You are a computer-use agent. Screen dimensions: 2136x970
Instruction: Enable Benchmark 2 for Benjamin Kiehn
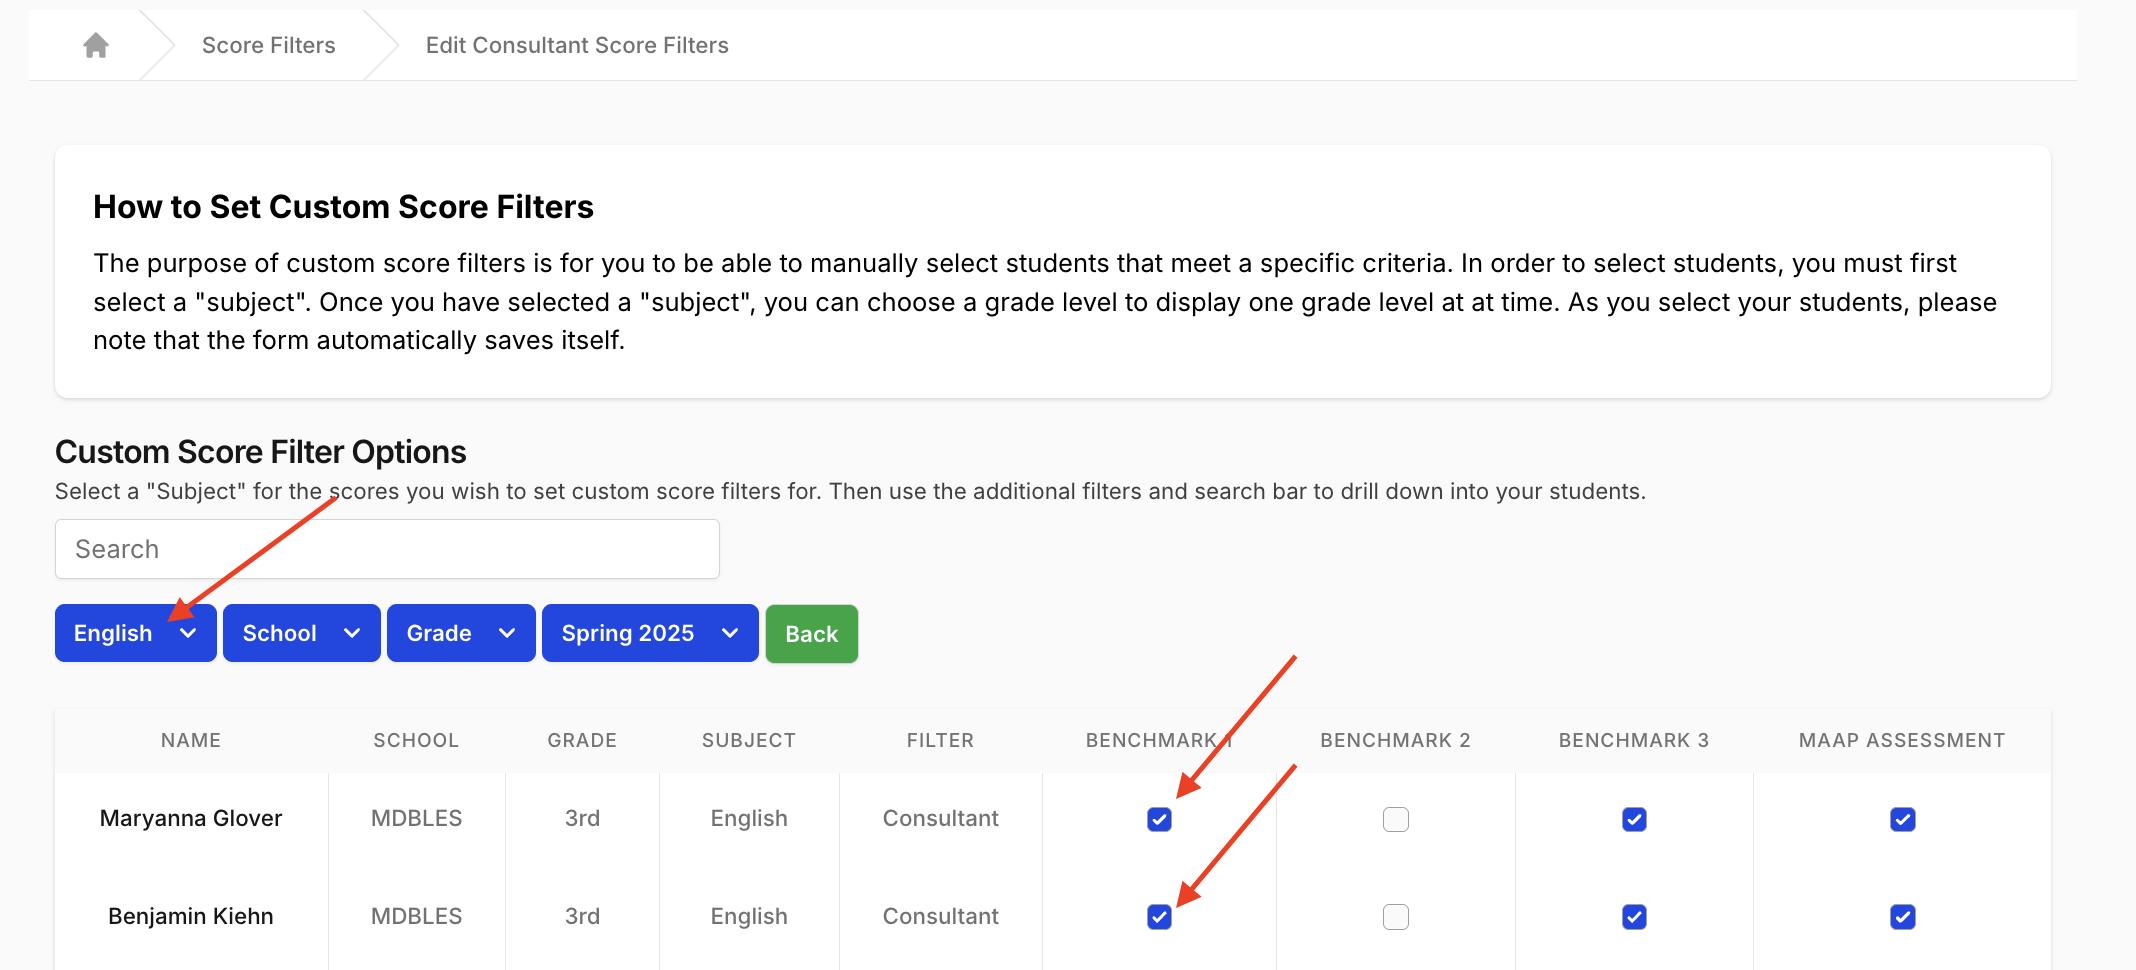[x=1395, y=917]
